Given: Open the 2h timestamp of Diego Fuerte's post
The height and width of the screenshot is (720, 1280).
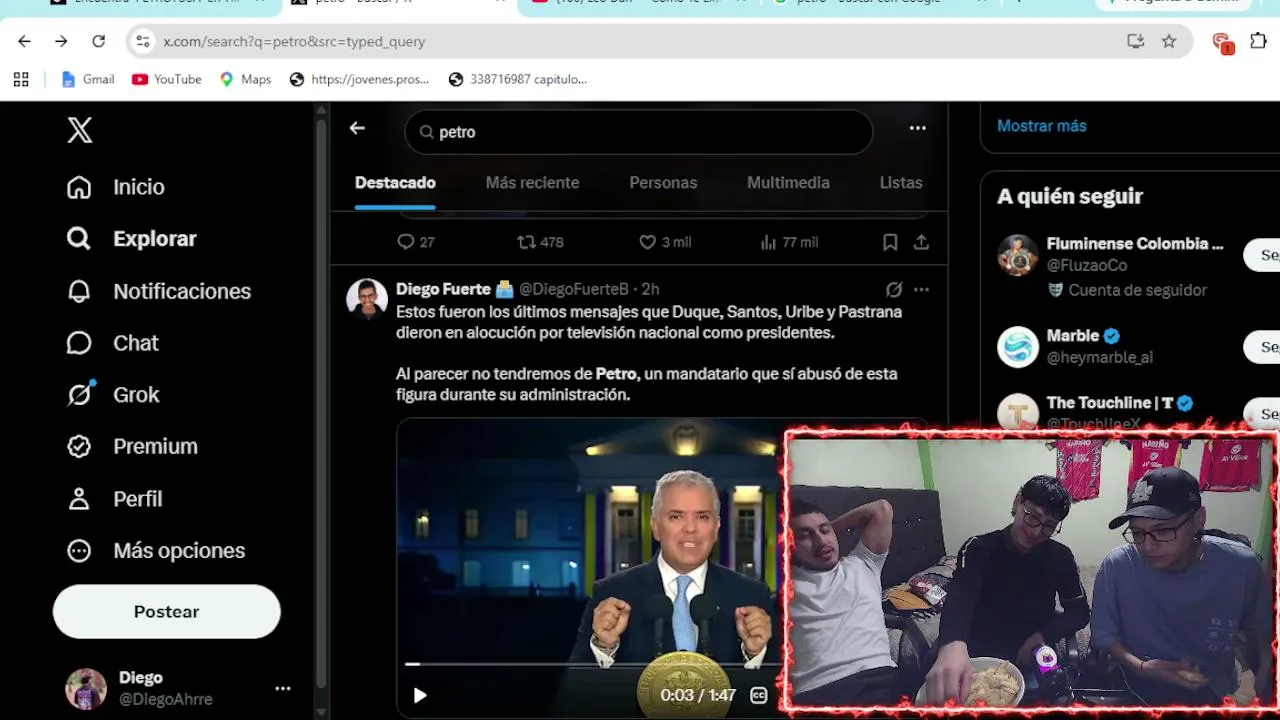Looking at the screenshot, I should point(650,289).
